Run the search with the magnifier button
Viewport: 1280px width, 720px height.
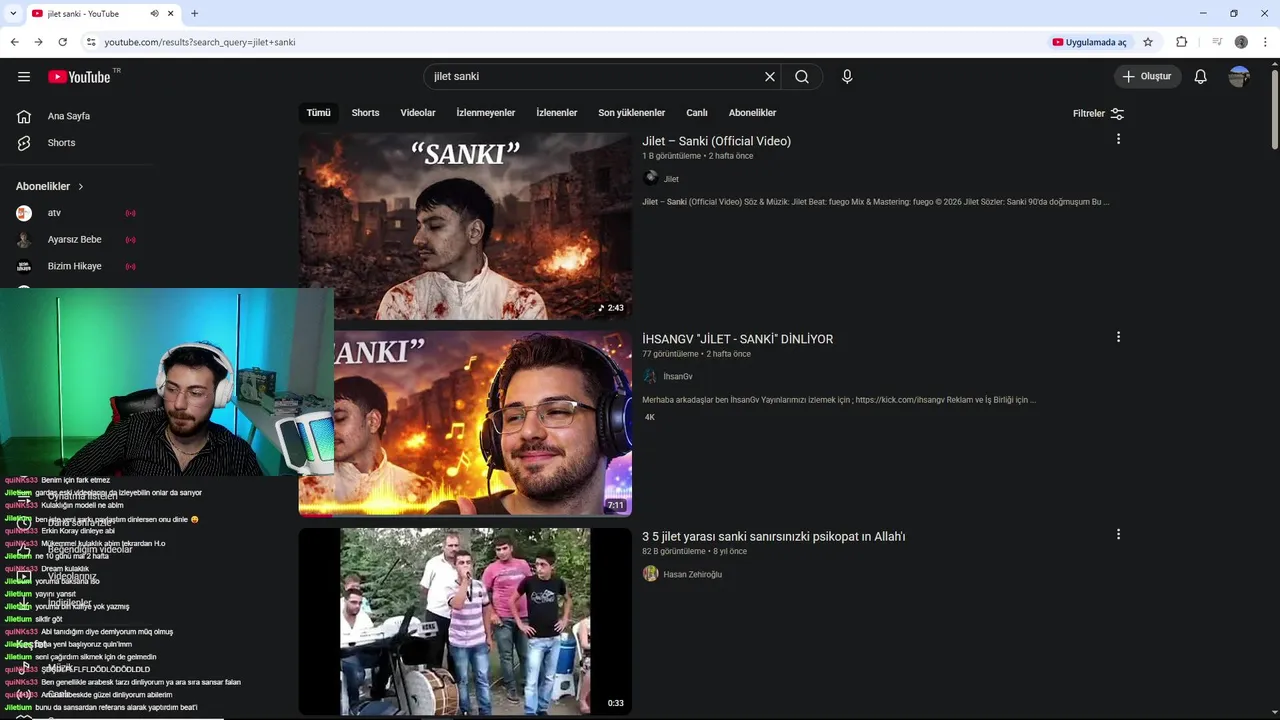pos(802,77)
